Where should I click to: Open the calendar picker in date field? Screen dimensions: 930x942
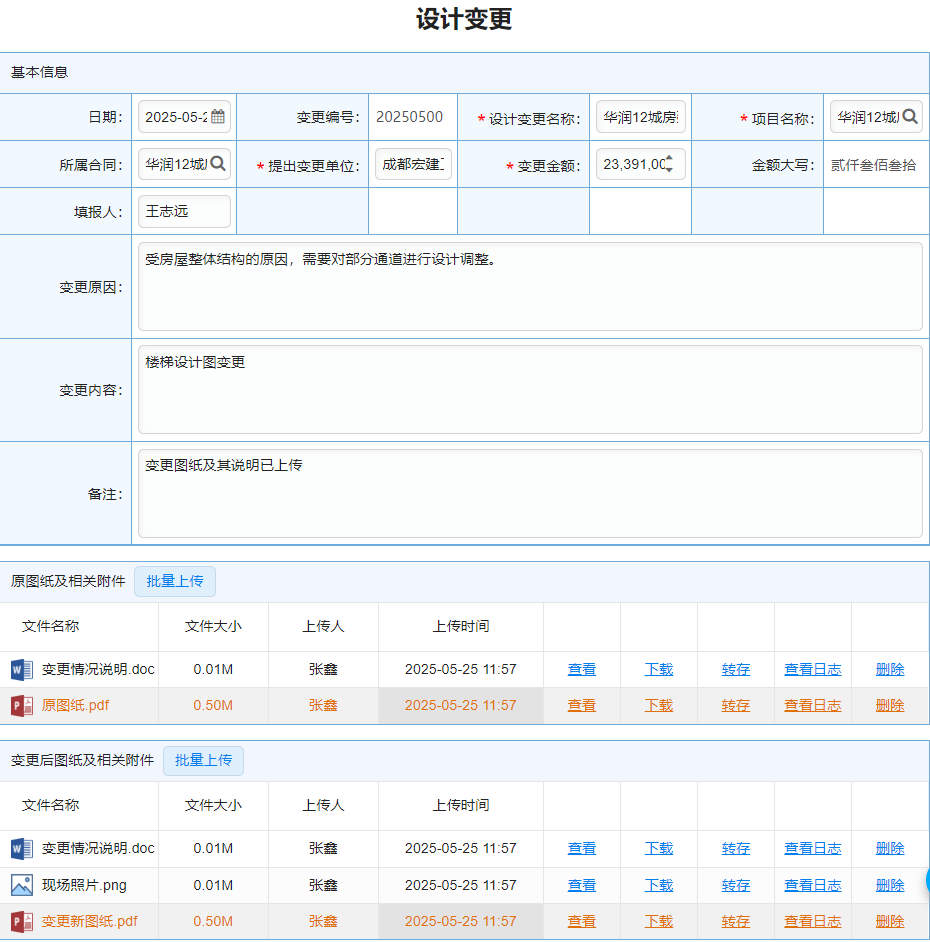pyautogui.click(x=218, y=117)
